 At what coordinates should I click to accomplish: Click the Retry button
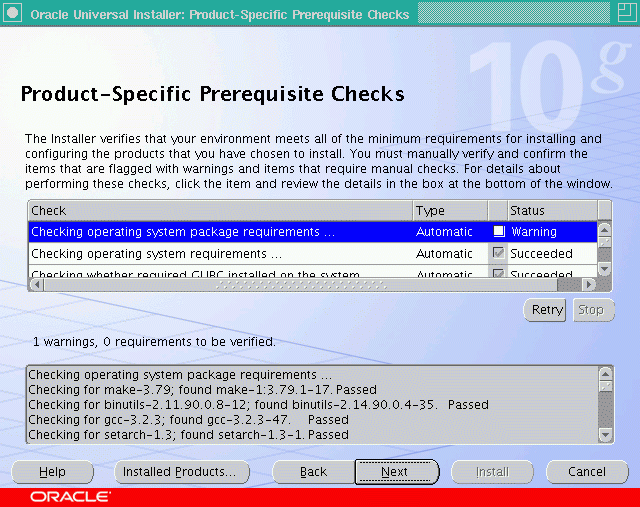545,310
